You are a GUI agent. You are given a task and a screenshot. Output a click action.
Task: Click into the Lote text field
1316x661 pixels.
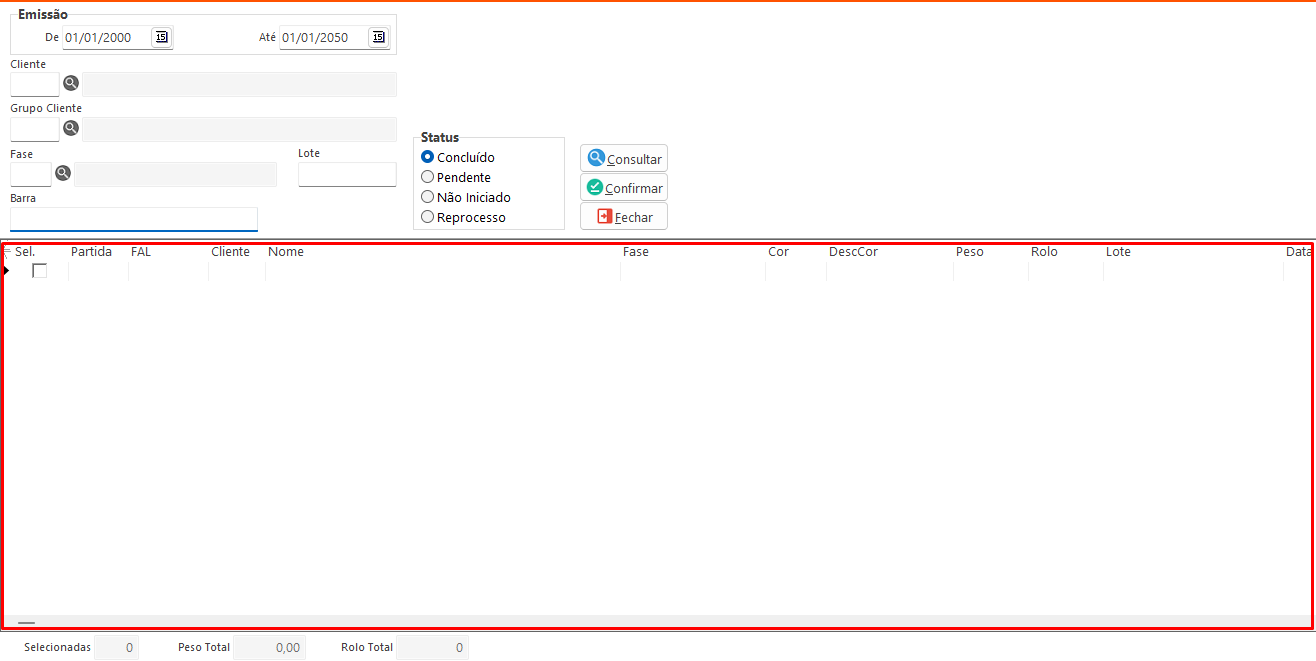click(x=347, y=175)
